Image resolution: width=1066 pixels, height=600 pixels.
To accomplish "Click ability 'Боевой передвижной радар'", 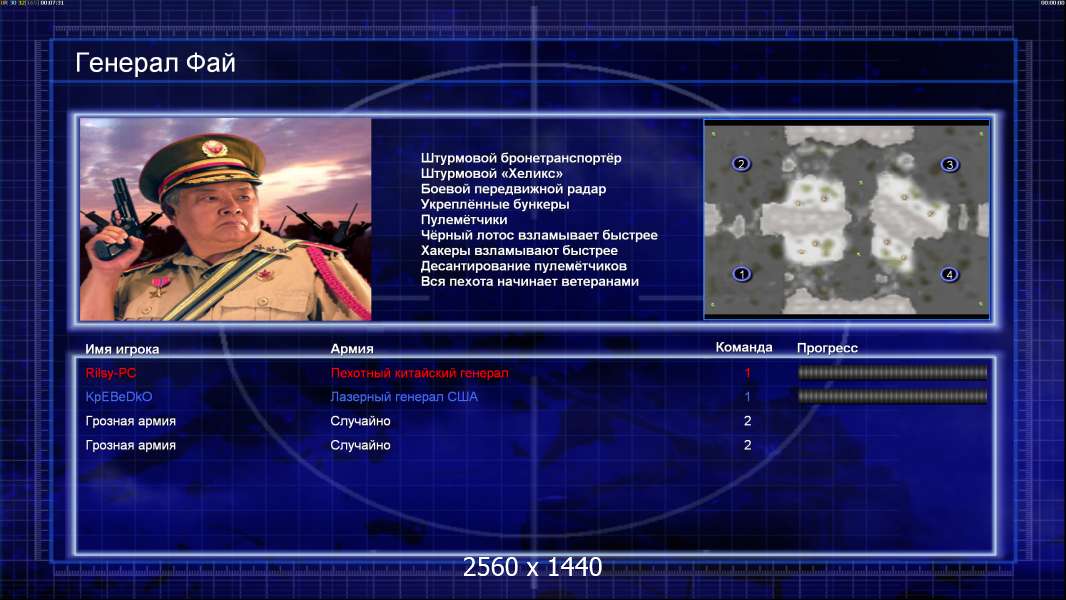I will pos(513,189).
